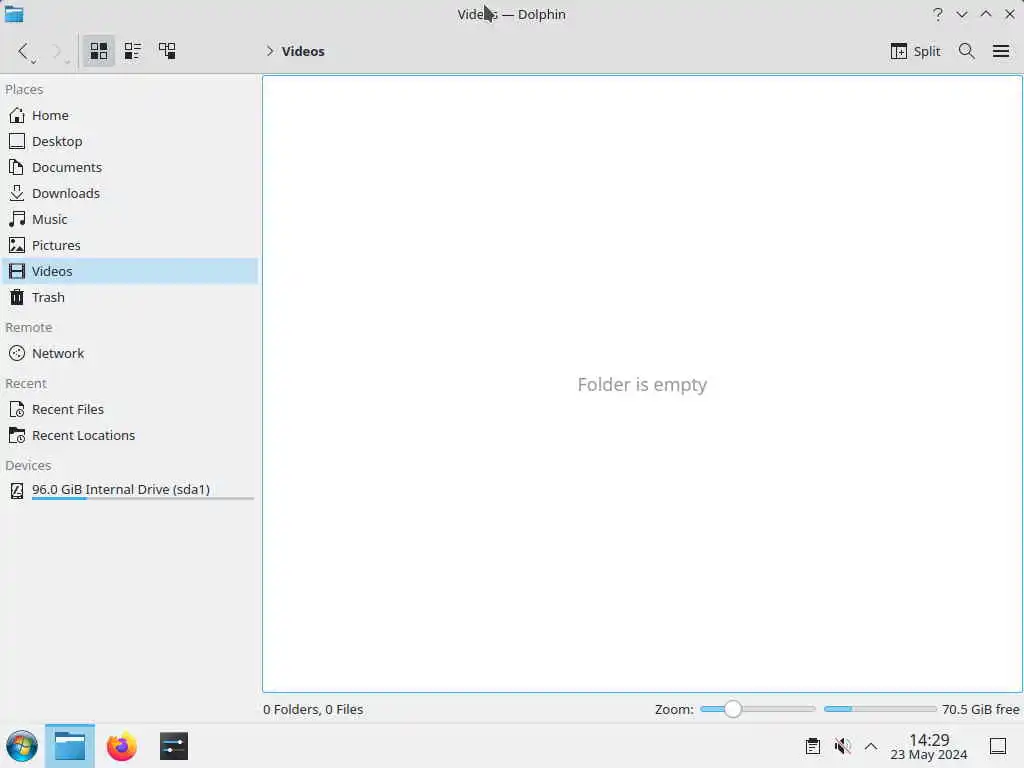Open Home in Places
The image size is (1024, 768).
click(x=129, y=115)
